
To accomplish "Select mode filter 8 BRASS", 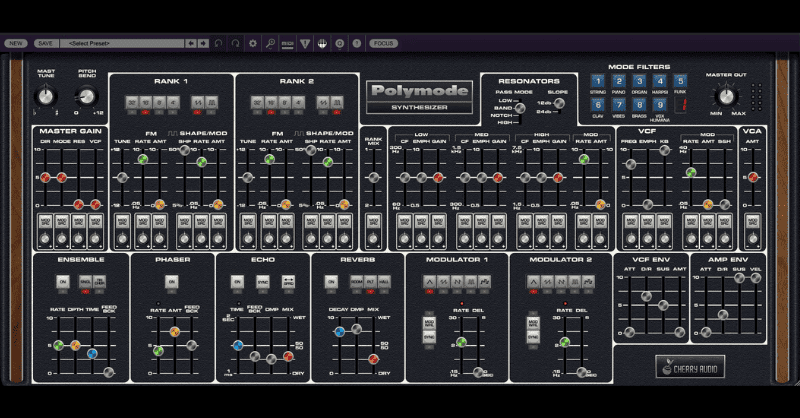I will tap(639, 105).
